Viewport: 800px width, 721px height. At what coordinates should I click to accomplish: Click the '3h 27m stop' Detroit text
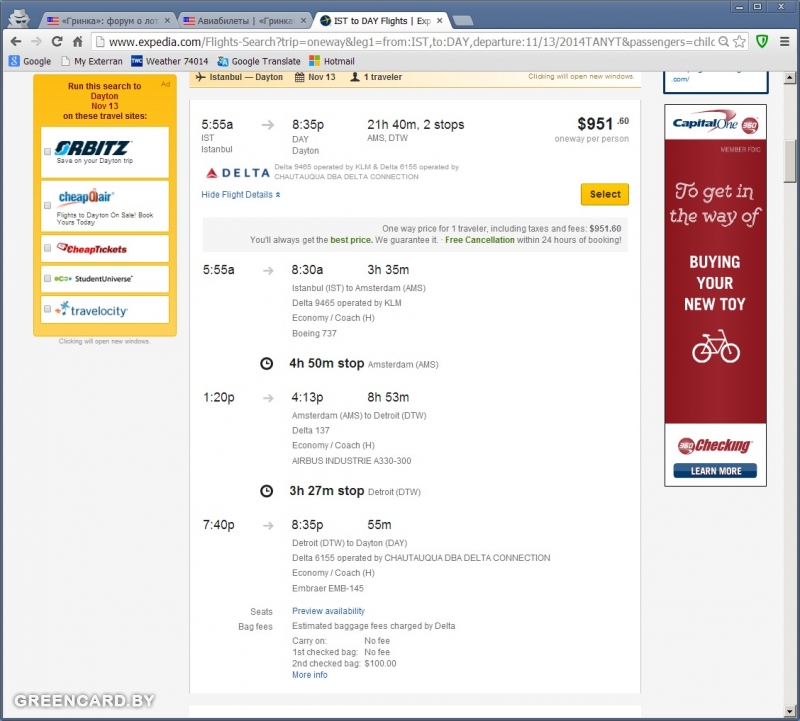click(x=327, y=491)
